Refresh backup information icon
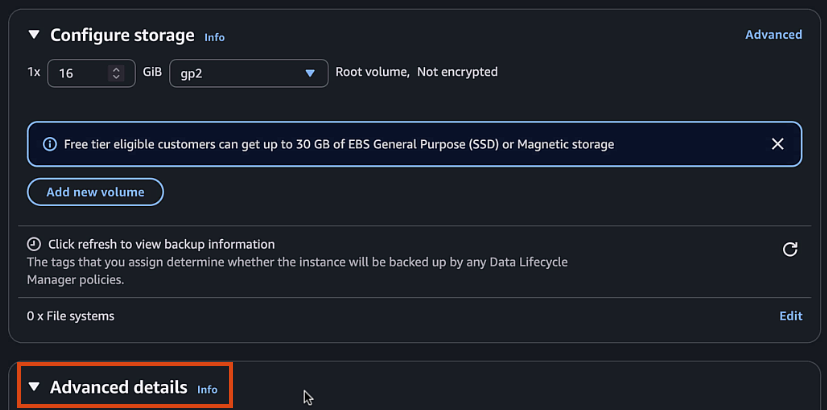The image size is (827, 410). [790, 249]
